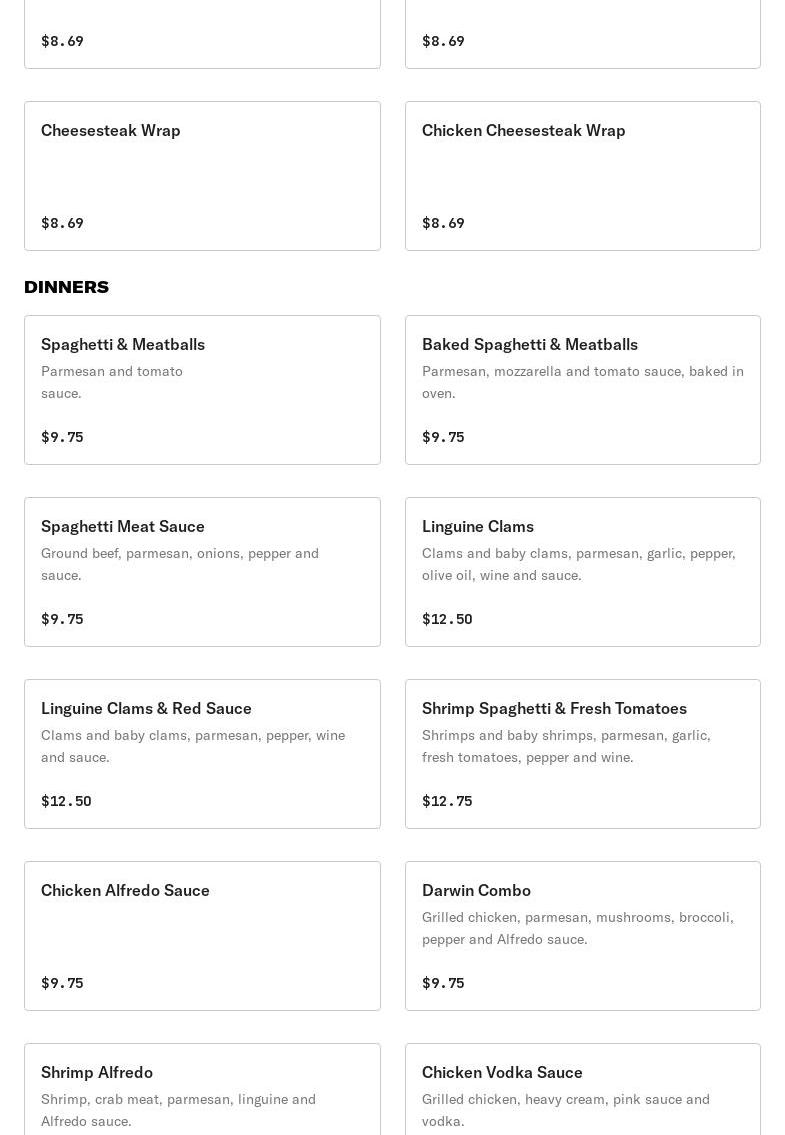This screenshot has width=785, height=1135.
Task: Click the Chicken Vodka Sauce title
Action: pos(502,1072)
